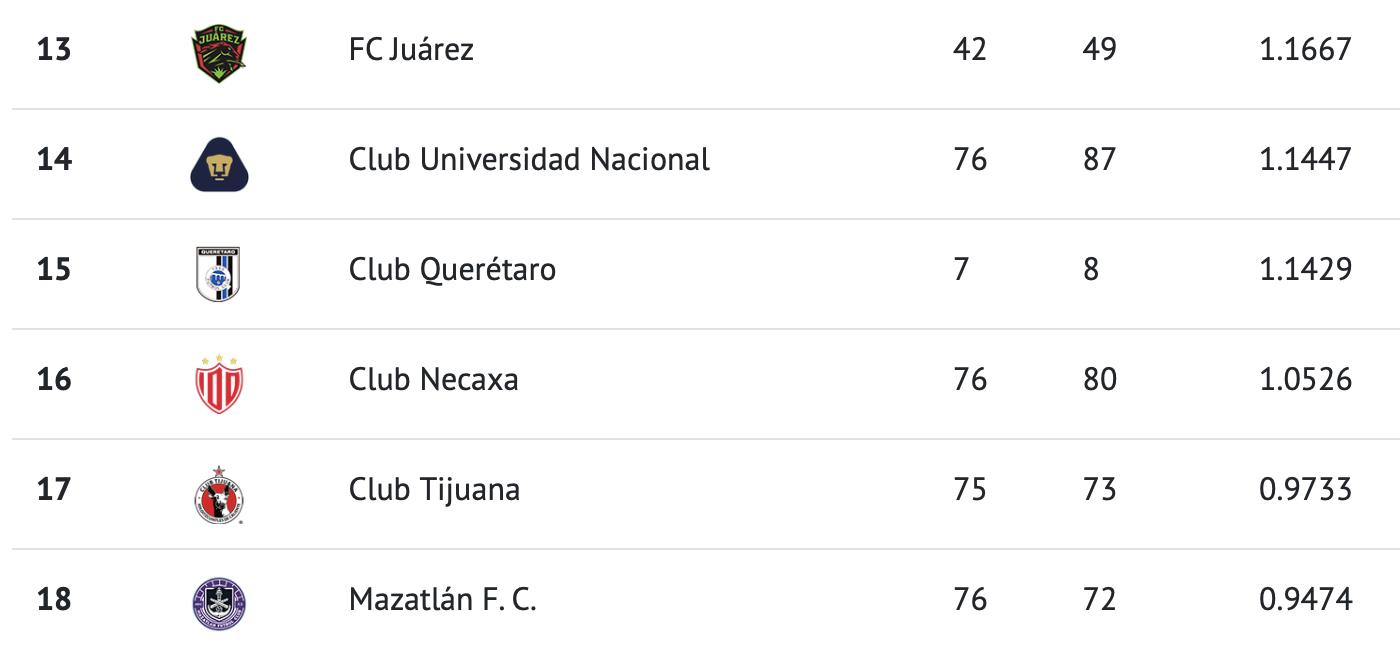
Task: Click the 1.1667 quotient value
Action: pyautogui.click(x=1305, y=49)
